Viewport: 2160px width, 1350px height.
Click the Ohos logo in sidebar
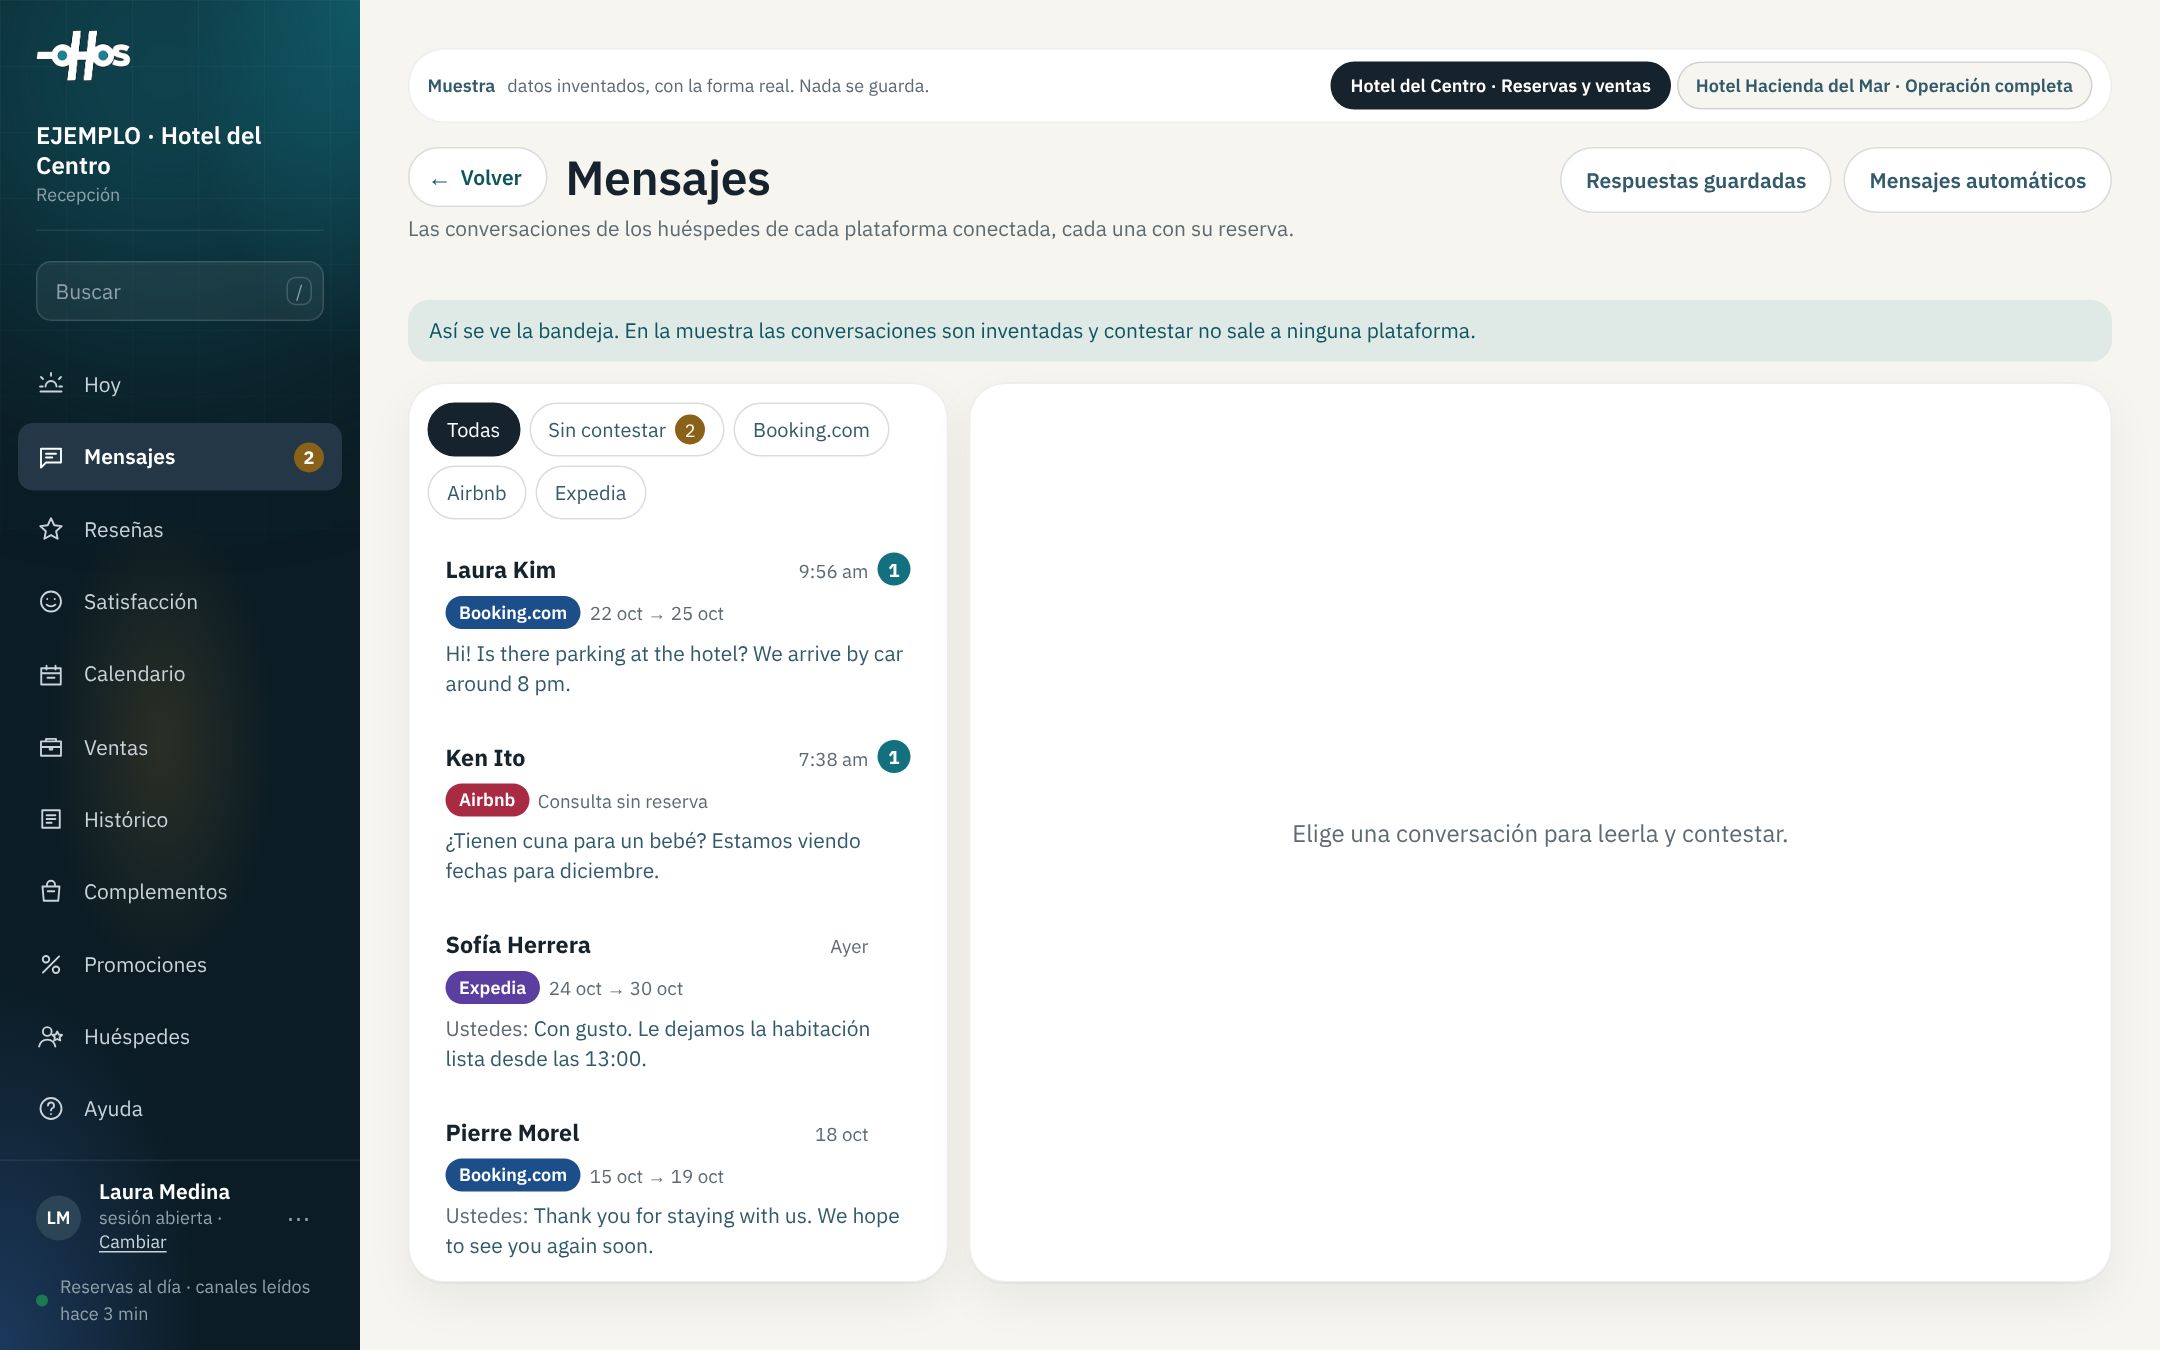pyautogui.click(x=84, y=55)
